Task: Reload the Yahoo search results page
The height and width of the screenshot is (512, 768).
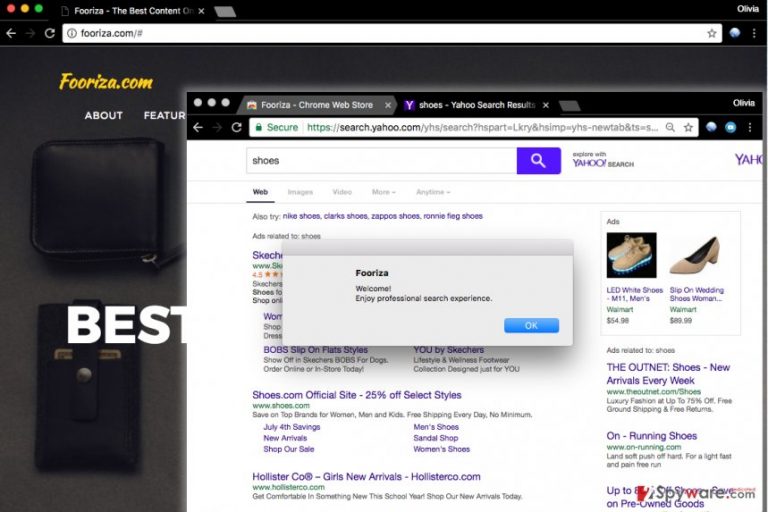Action: point(237,127)
